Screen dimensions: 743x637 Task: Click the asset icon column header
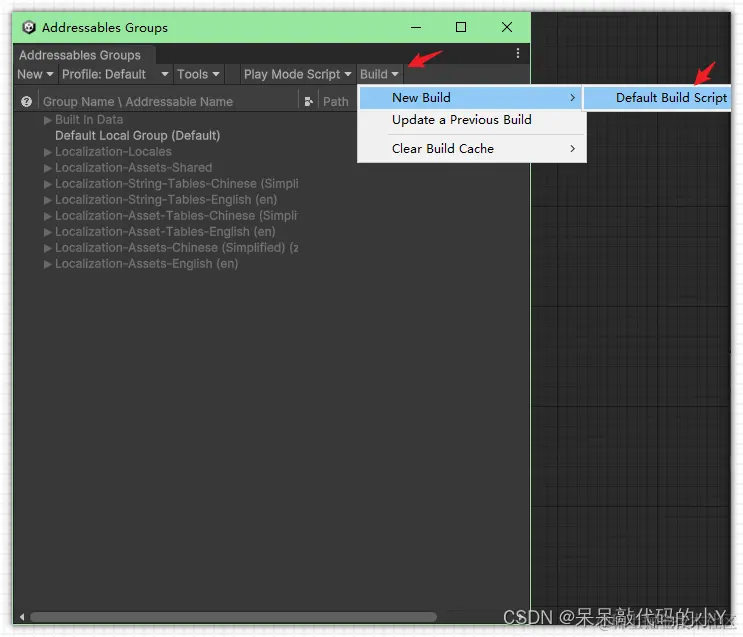(308, 101)
